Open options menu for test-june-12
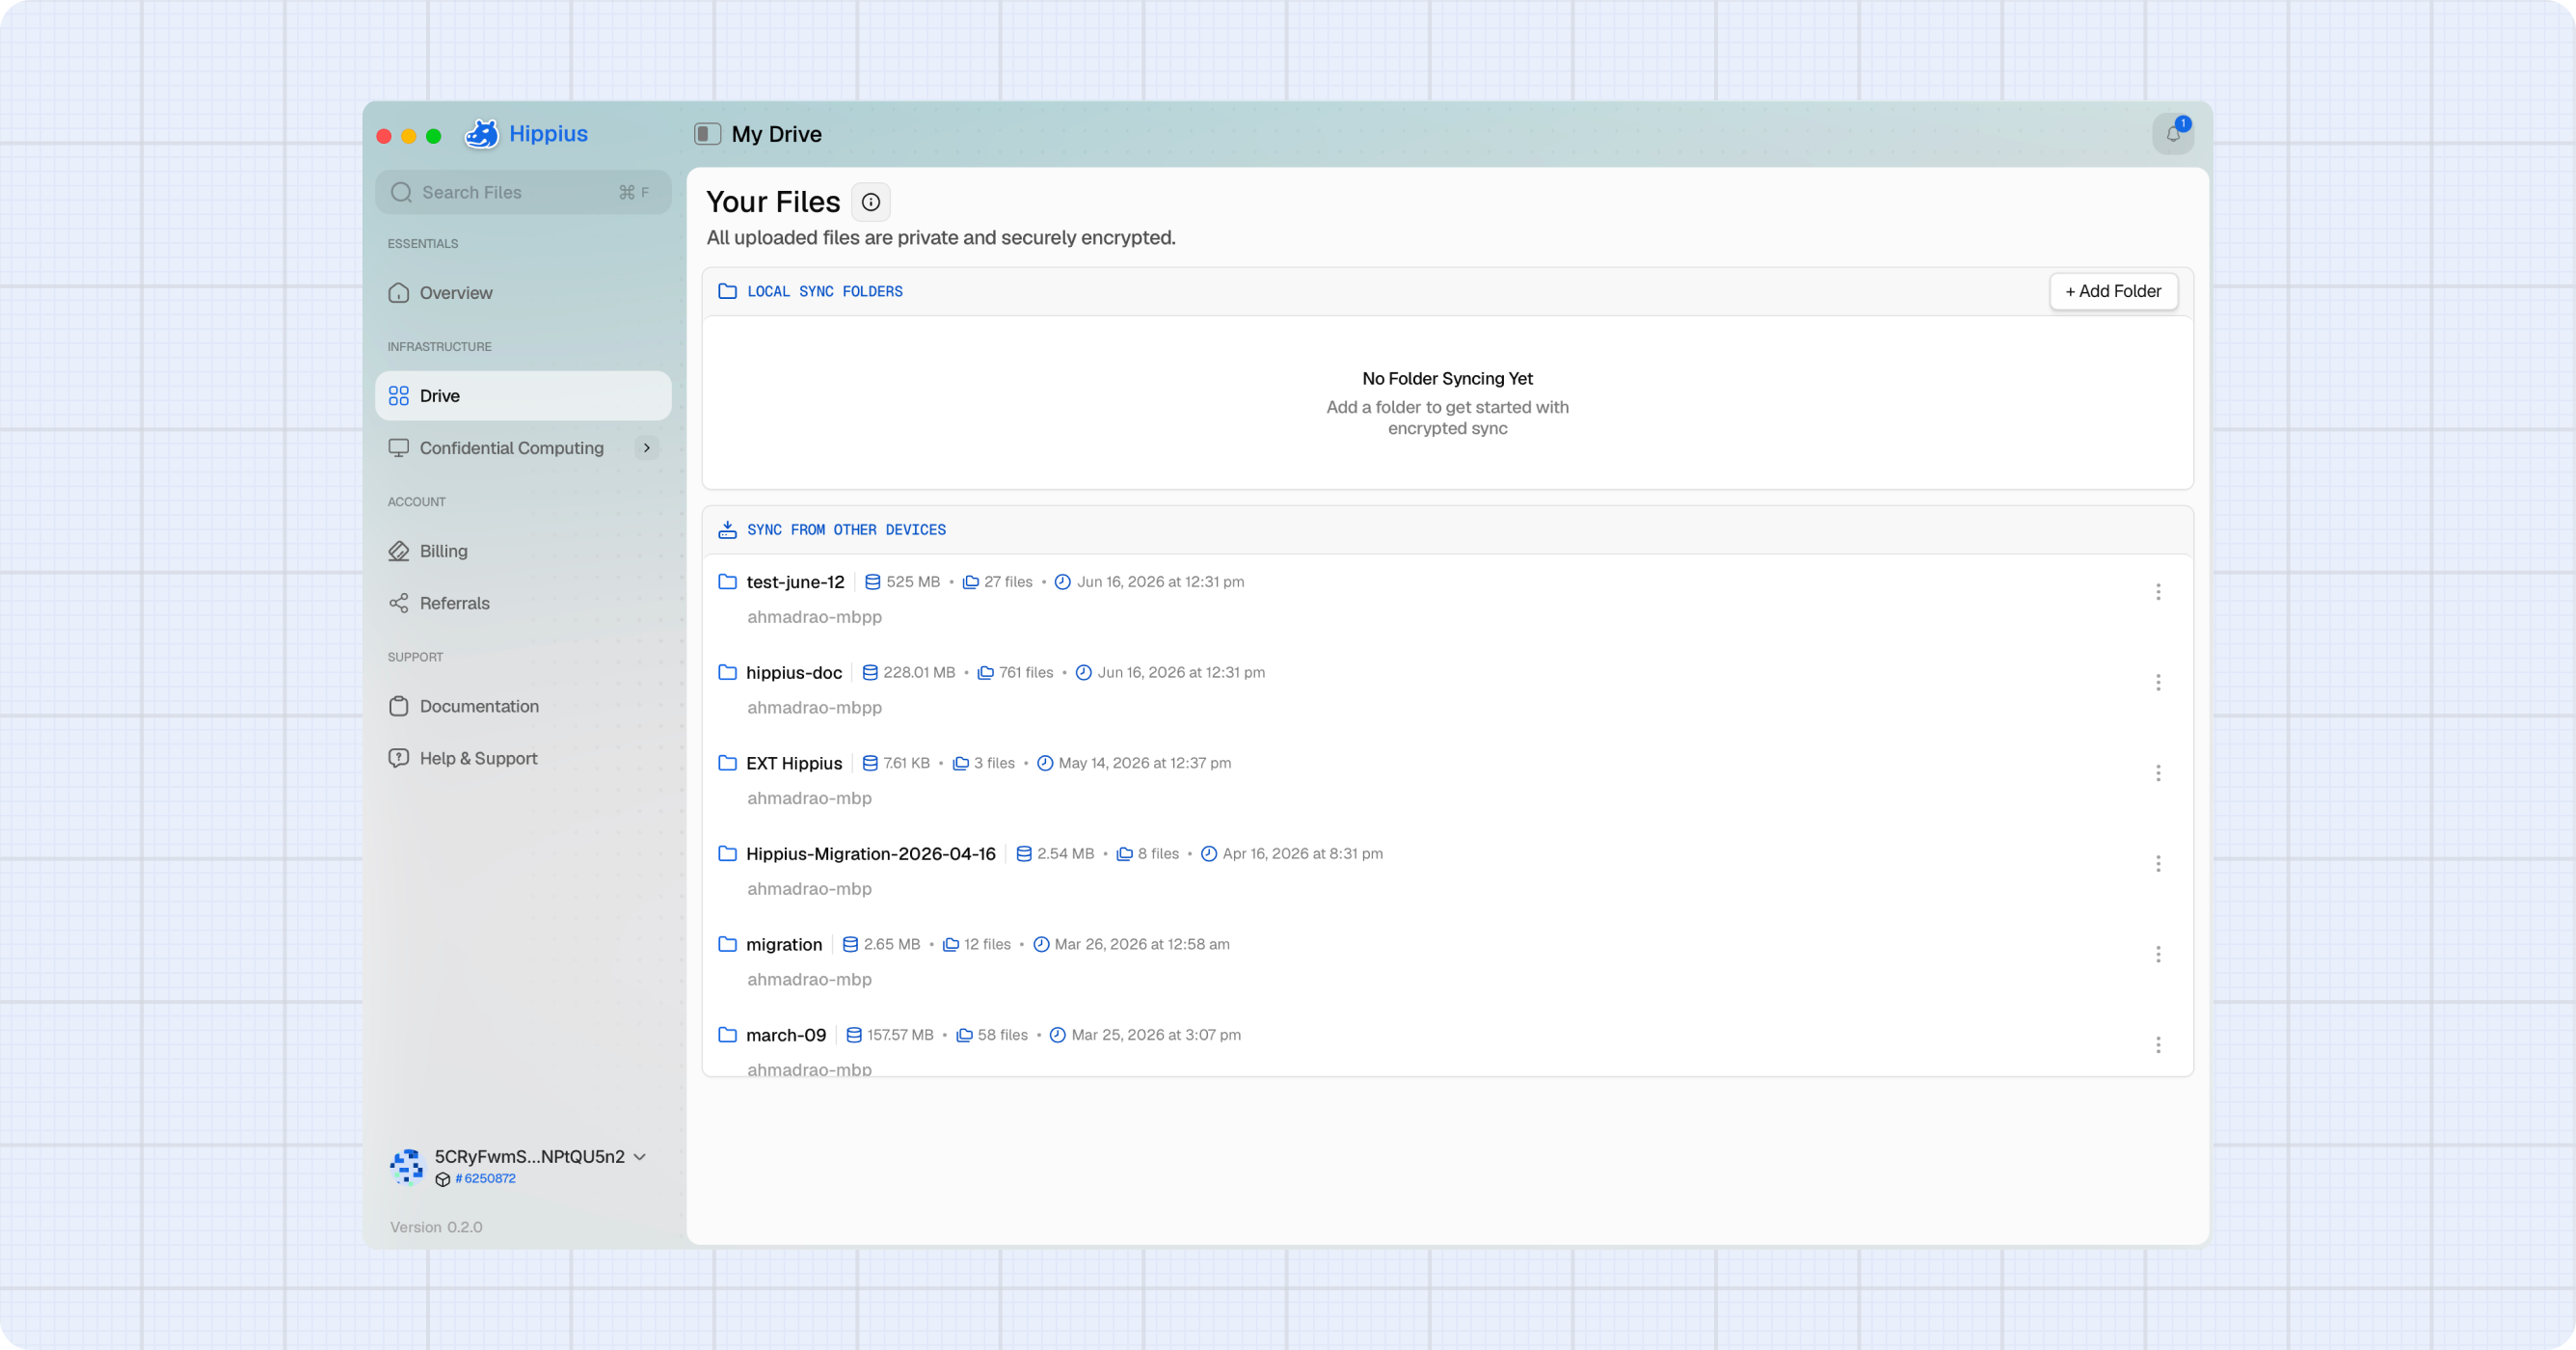The image size is (2576, 1350). click(x=2158, y=592)
